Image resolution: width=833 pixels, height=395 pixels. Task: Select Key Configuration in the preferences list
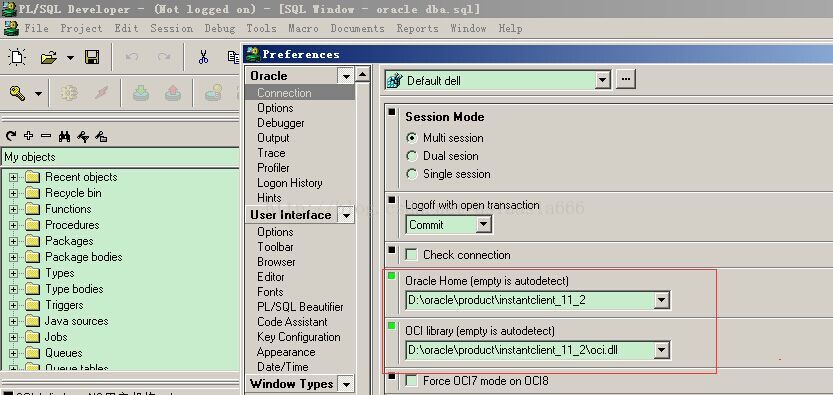click(299, 337)
